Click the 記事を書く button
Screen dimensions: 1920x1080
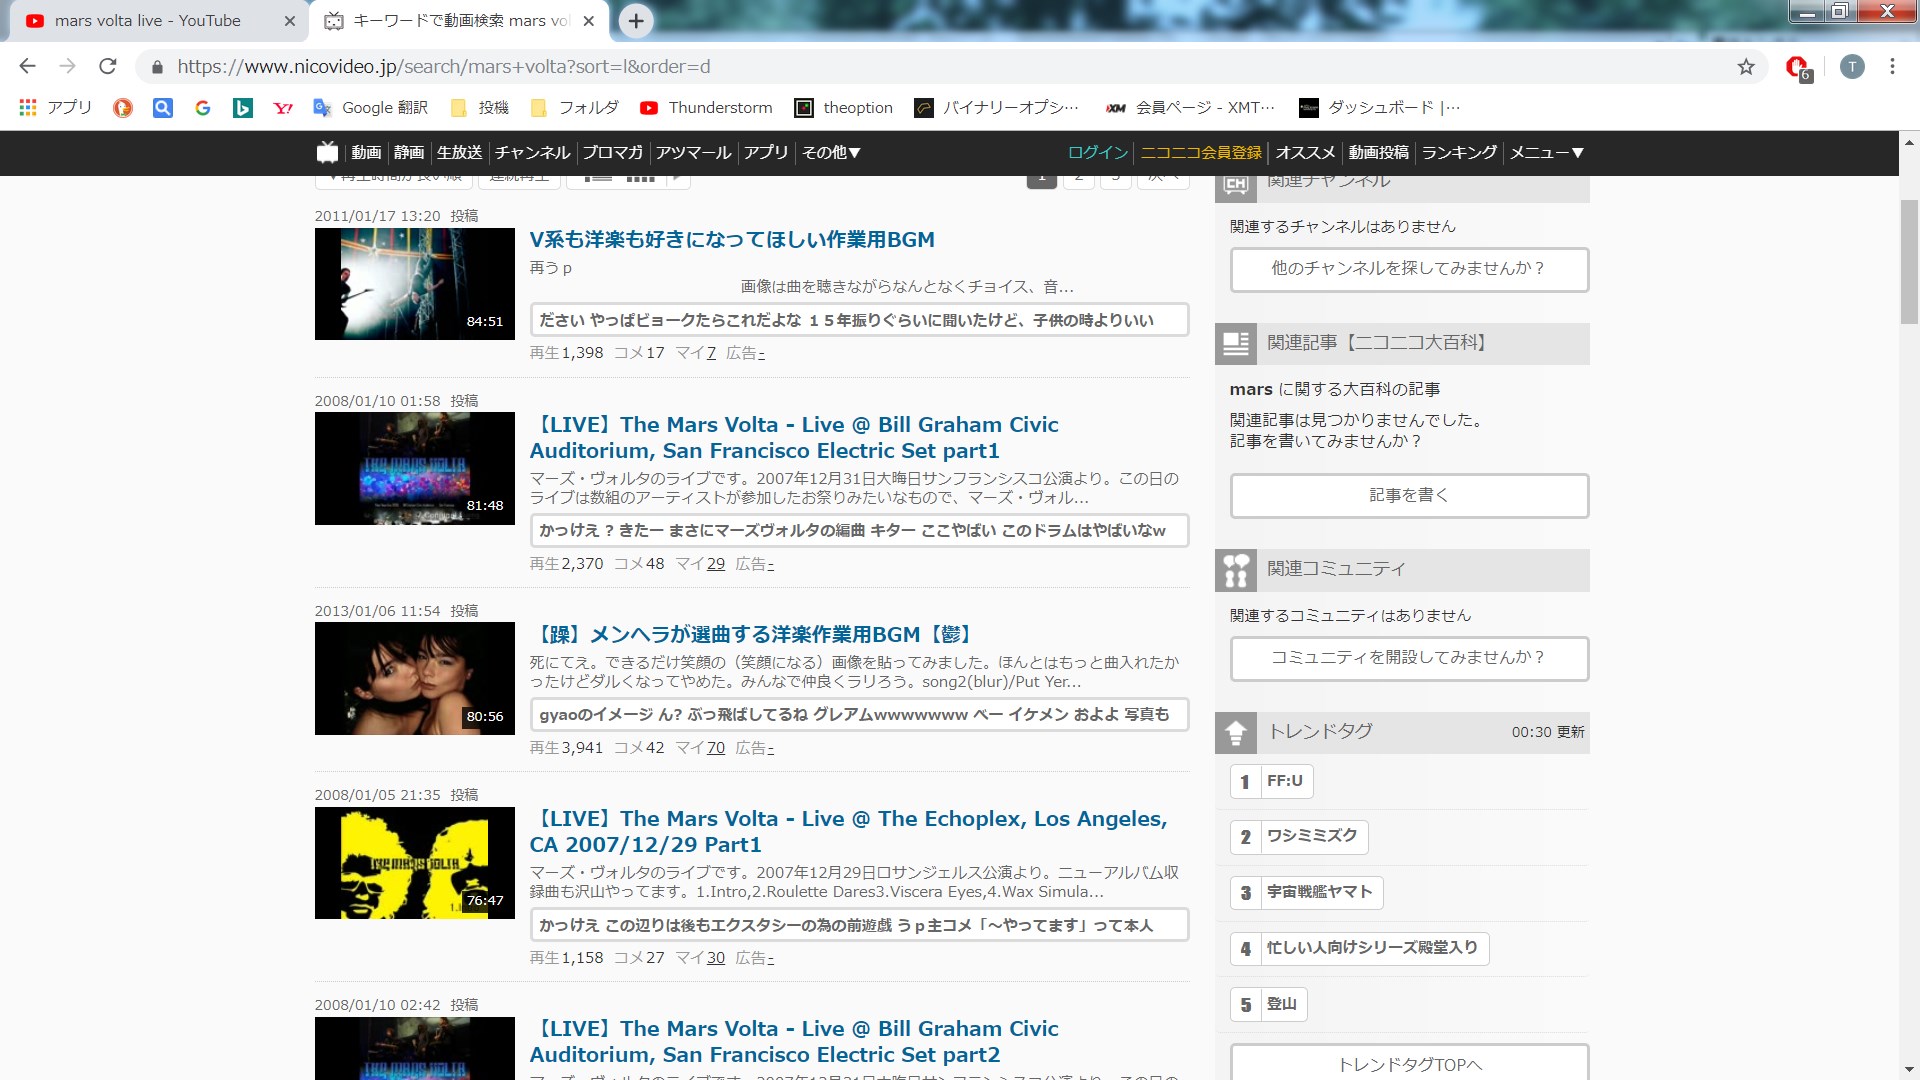[1409, 495]
